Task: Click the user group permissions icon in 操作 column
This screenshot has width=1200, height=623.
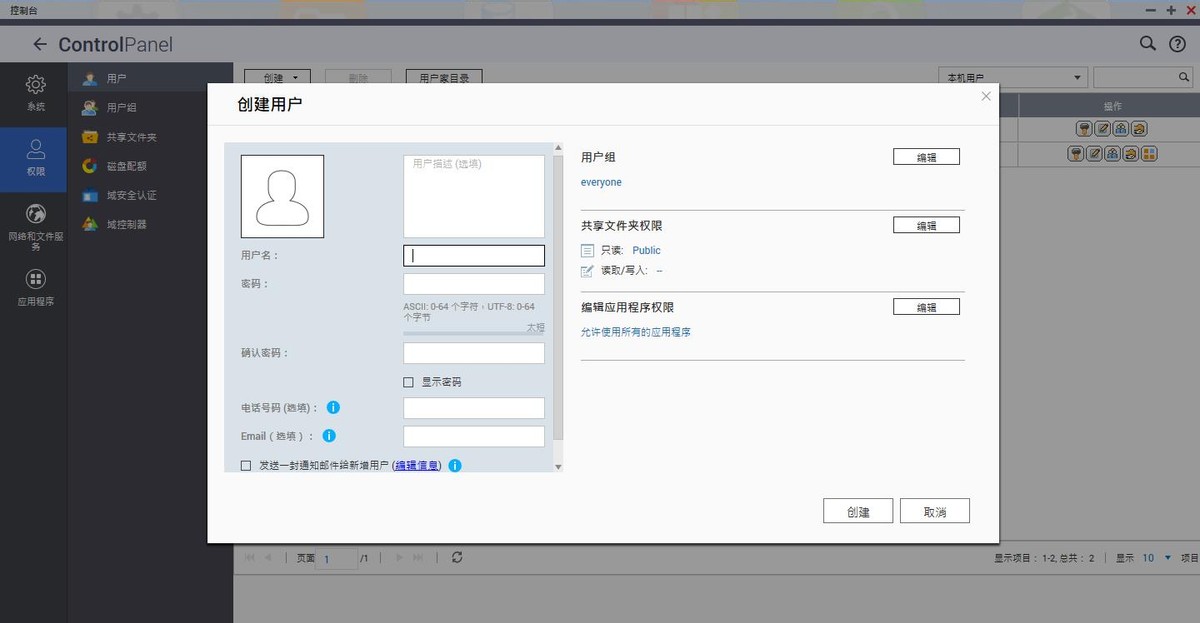Action: pyautogui.click(x=1120, y=128)
